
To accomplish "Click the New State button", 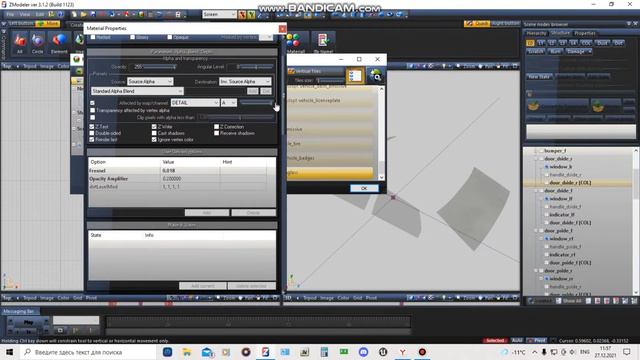I will point(539,76).
